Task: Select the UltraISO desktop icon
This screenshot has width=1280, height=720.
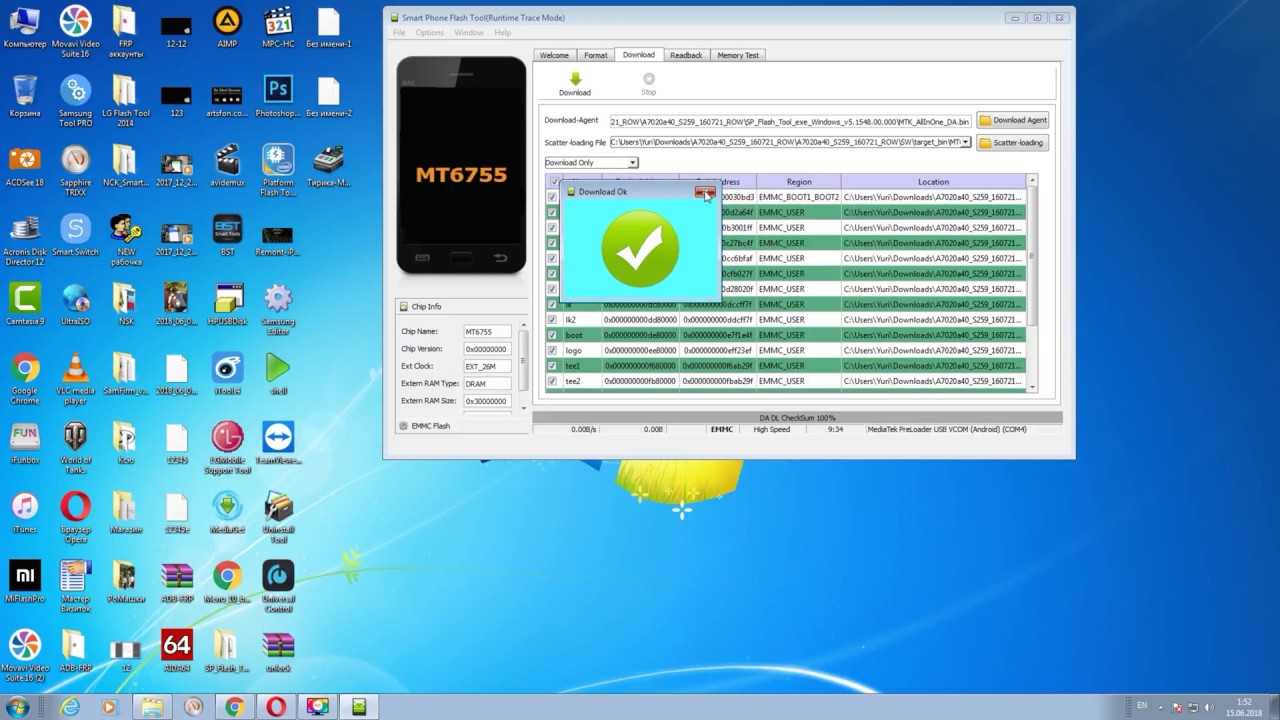Action: tap(75, 304)
